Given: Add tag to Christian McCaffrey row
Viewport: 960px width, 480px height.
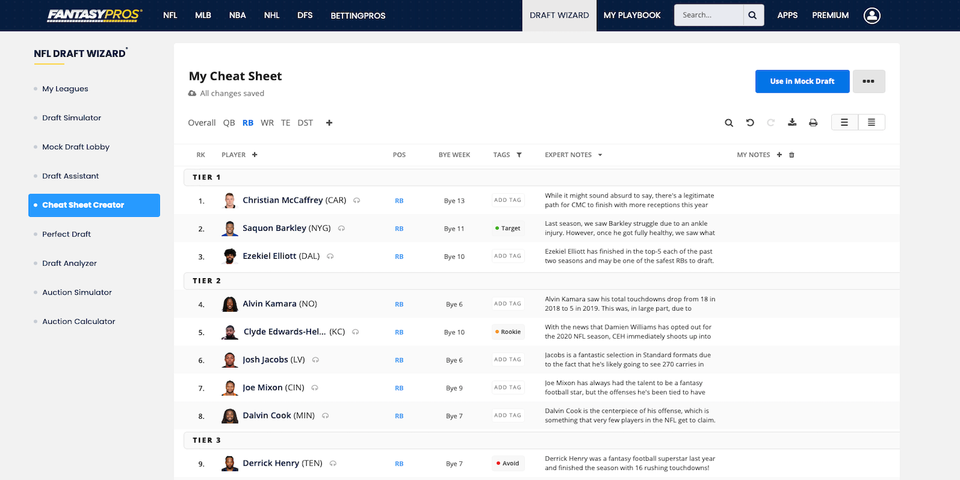Looking at the screenshot, I should [508, 200].
